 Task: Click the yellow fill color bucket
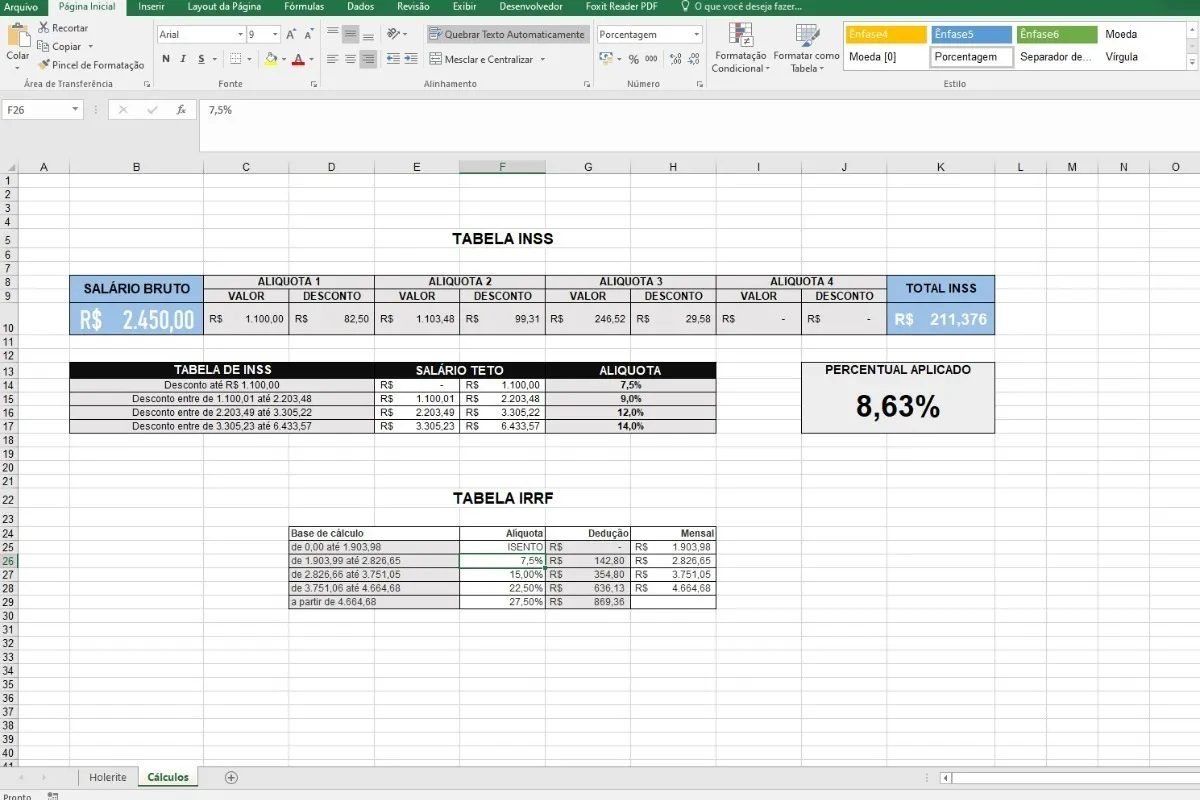tap(270, 60)
